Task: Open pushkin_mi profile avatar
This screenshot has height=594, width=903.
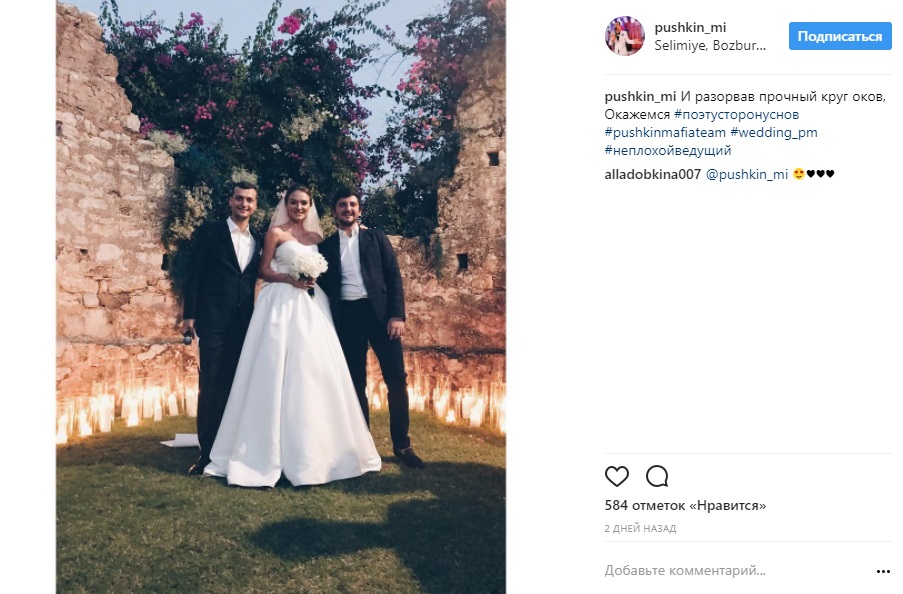Action: [625, 36]
